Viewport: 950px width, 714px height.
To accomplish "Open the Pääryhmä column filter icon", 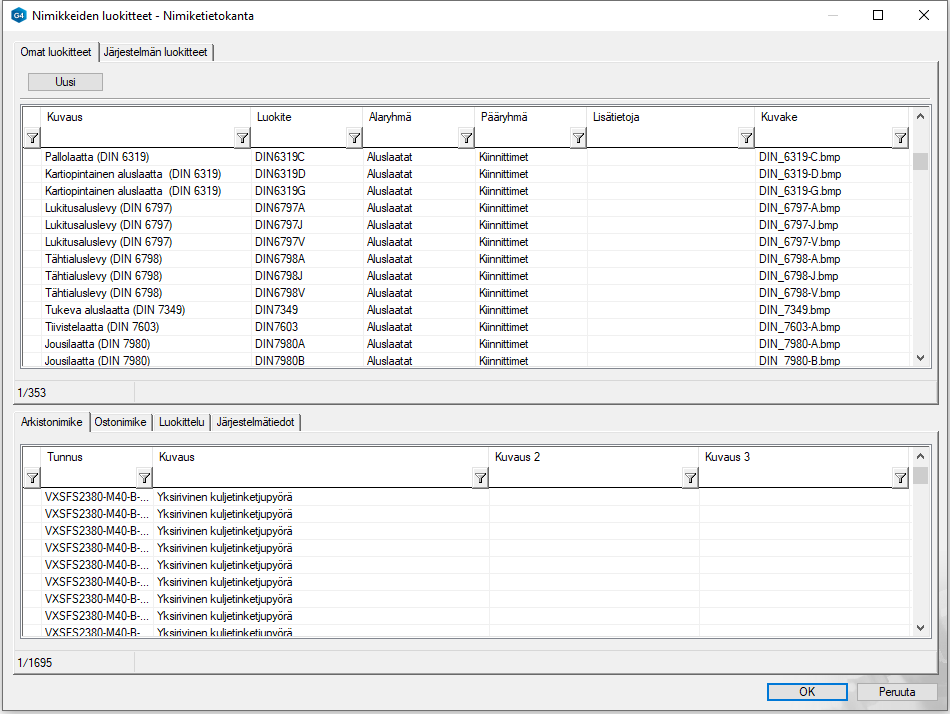I will (x=578, y=138).
